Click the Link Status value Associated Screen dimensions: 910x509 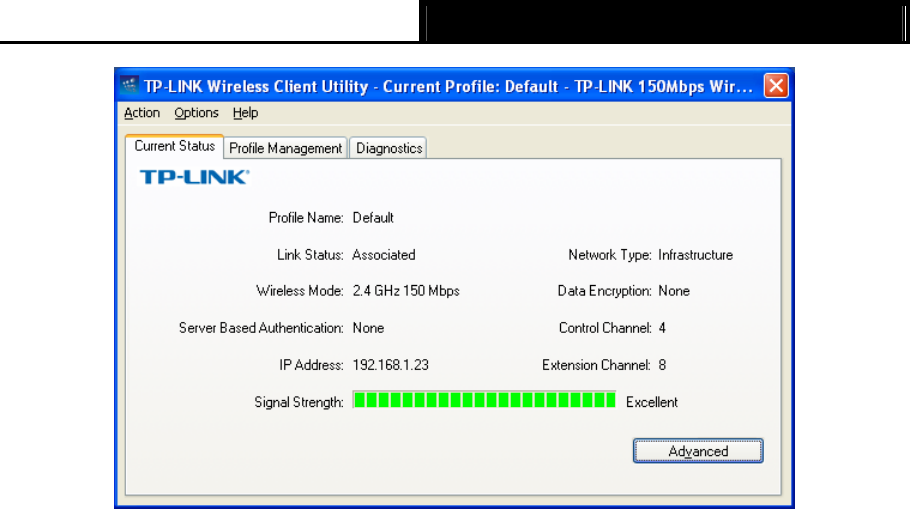tap(384, 255)
